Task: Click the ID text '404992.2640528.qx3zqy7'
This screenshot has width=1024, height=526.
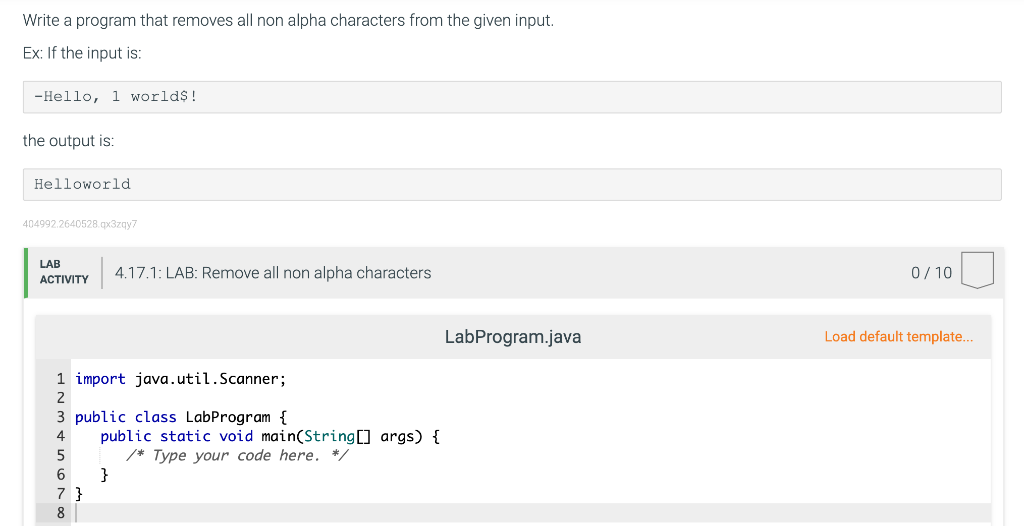Action: coord(80,224)
